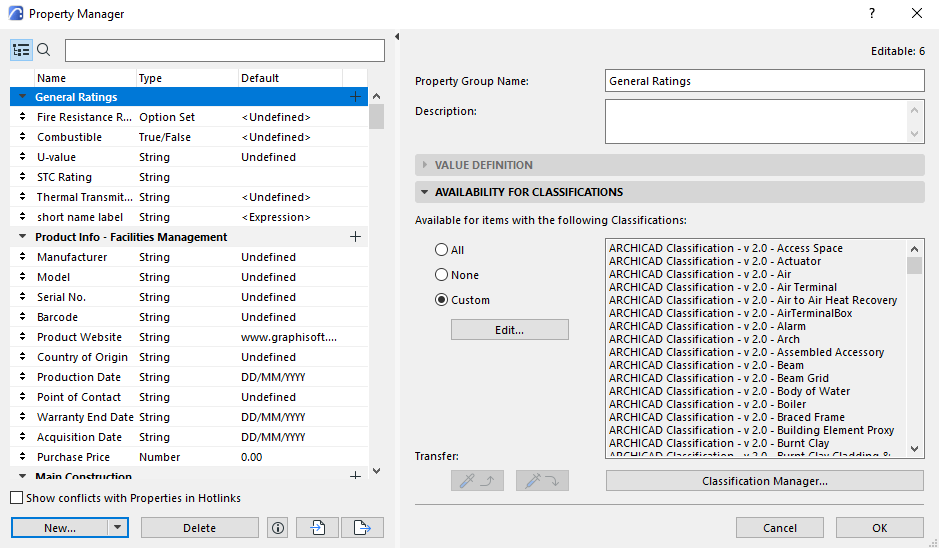This screenshot has width=939, height=548.
Task: Click the New... button
Action: tap(60, 528)
